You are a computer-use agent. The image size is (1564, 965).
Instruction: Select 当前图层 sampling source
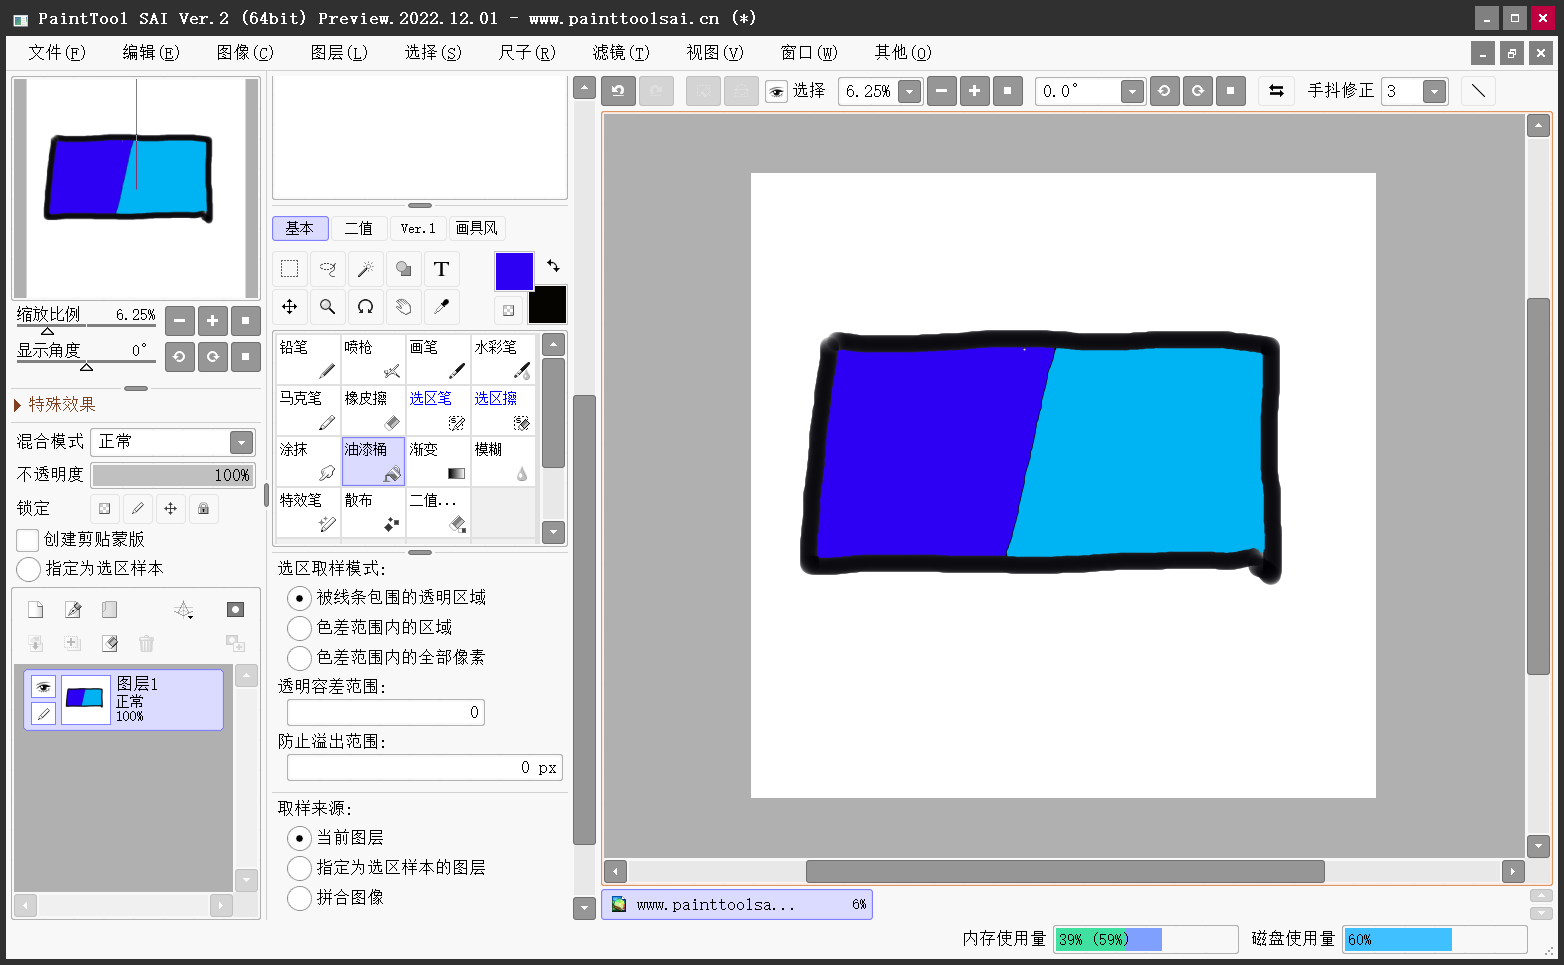pos(299,838)
